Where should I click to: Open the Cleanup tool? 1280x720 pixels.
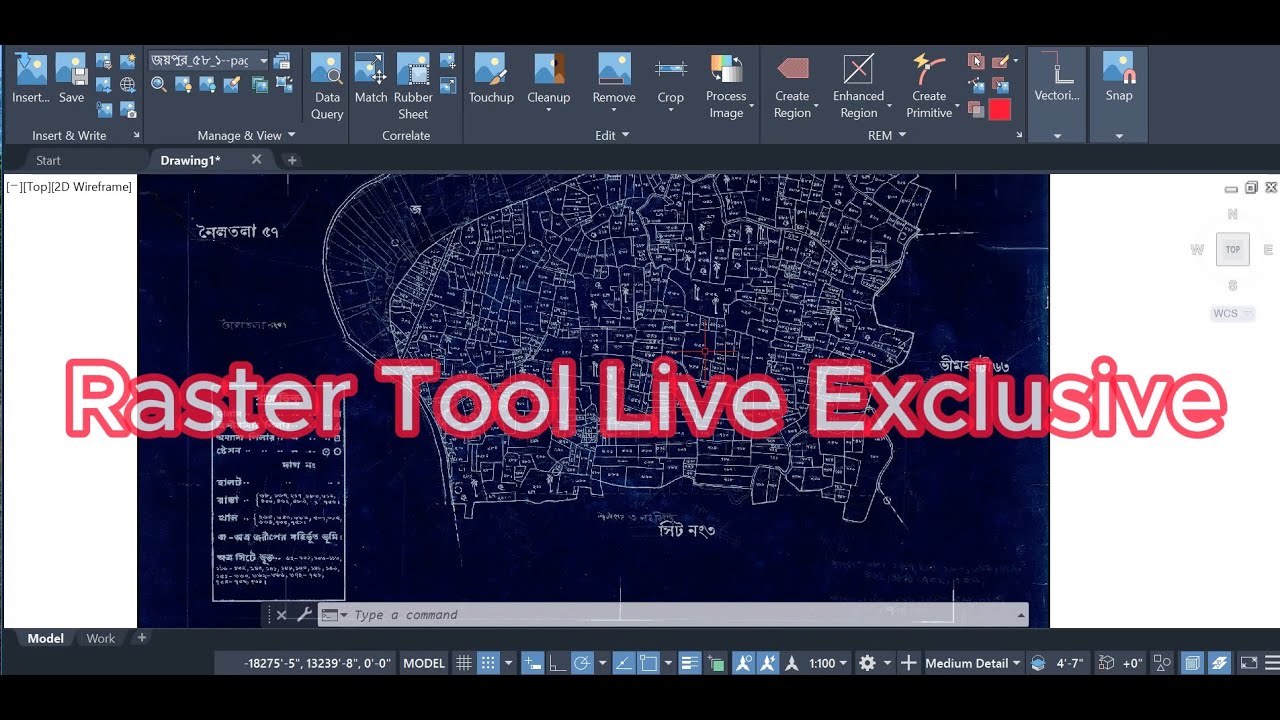click(549, 80)
